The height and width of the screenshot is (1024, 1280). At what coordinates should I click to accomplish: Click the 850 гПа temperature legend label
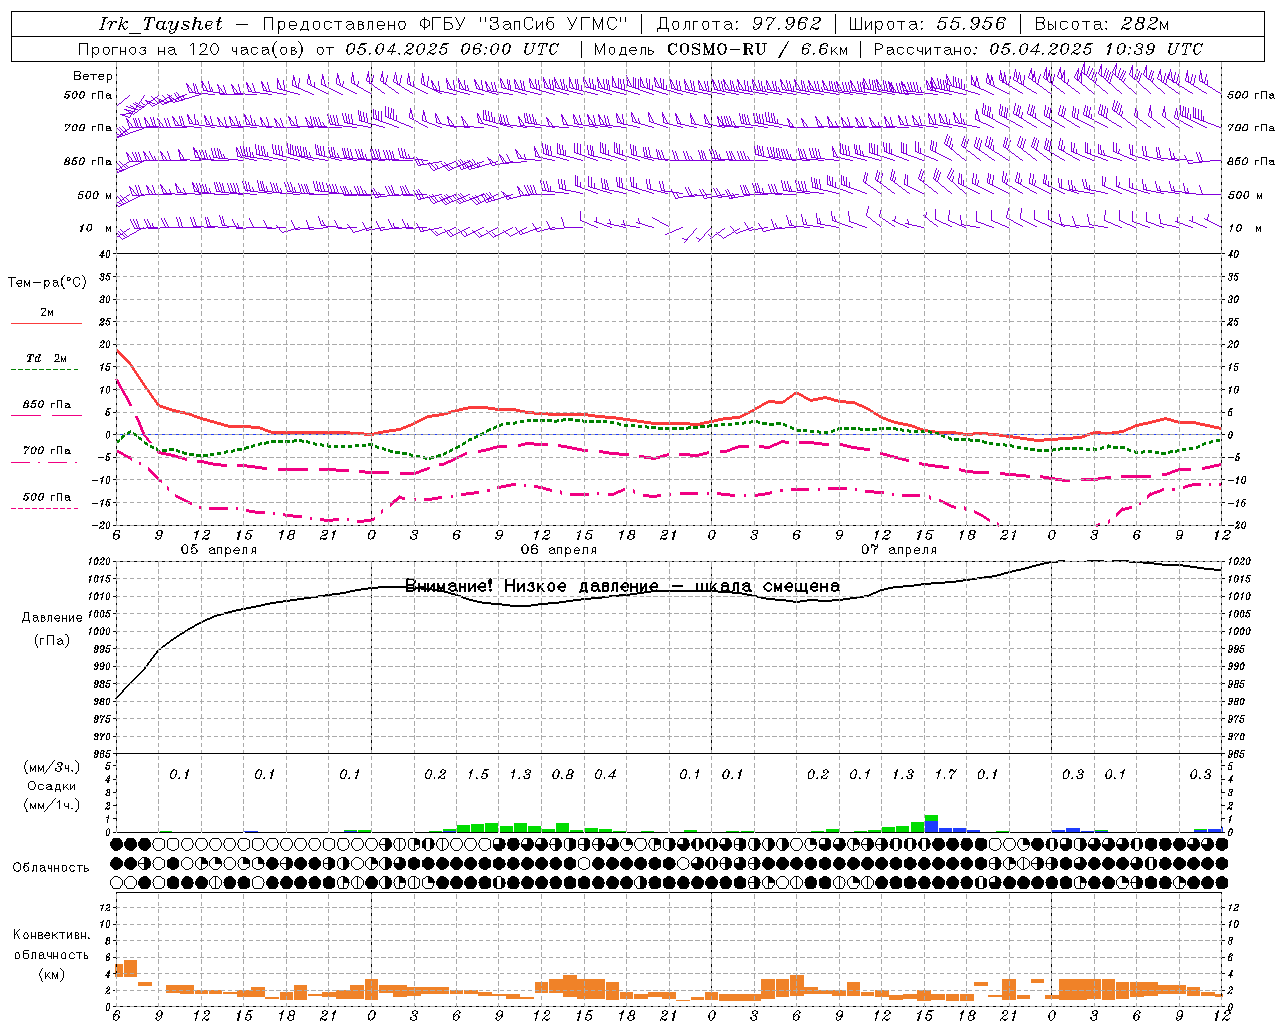[47, 405]
